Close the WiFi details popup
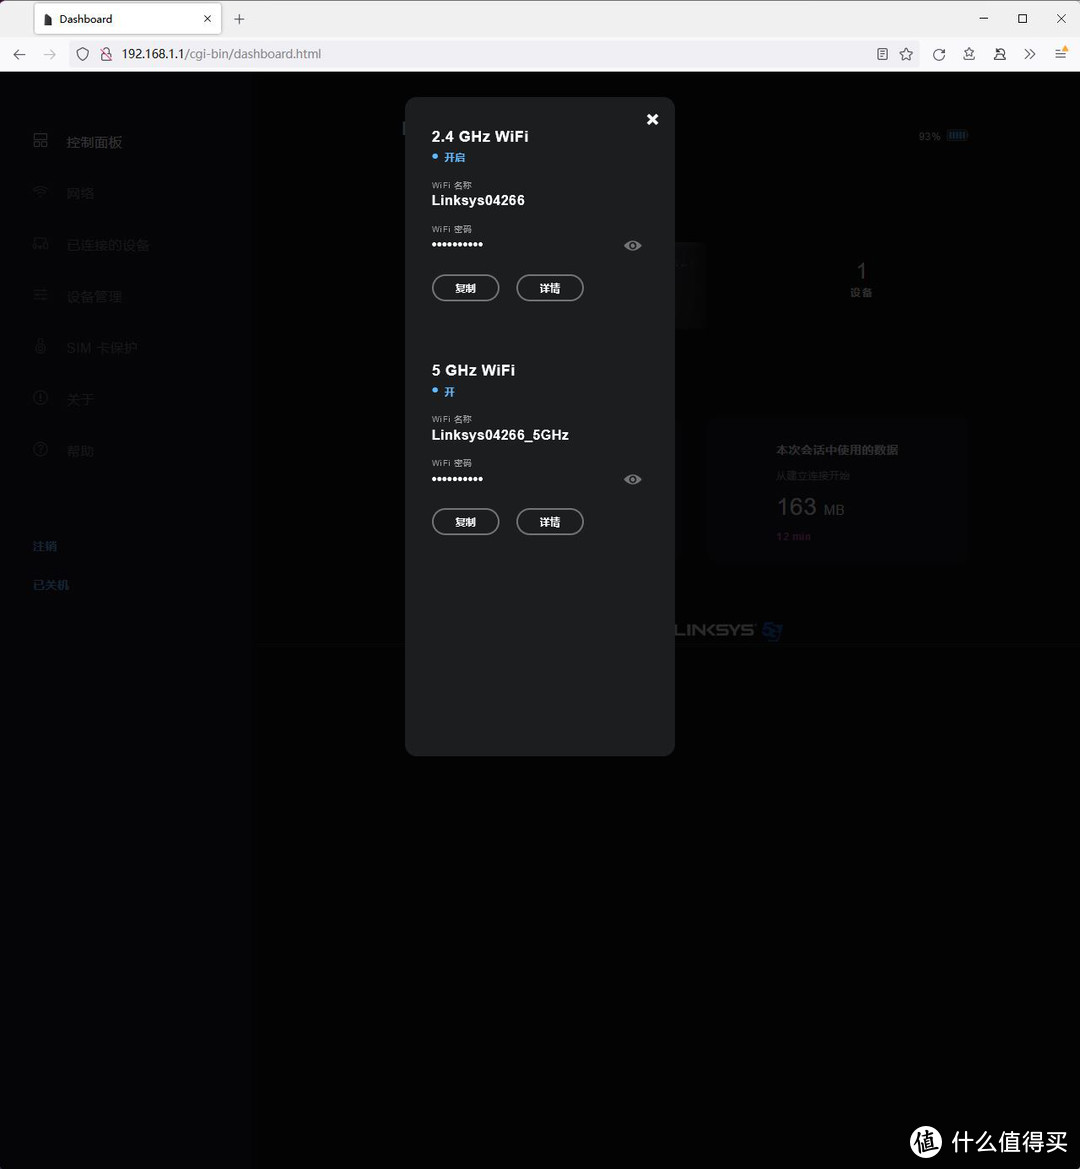Screen dimensions: 1080x1169 point(652,120)
